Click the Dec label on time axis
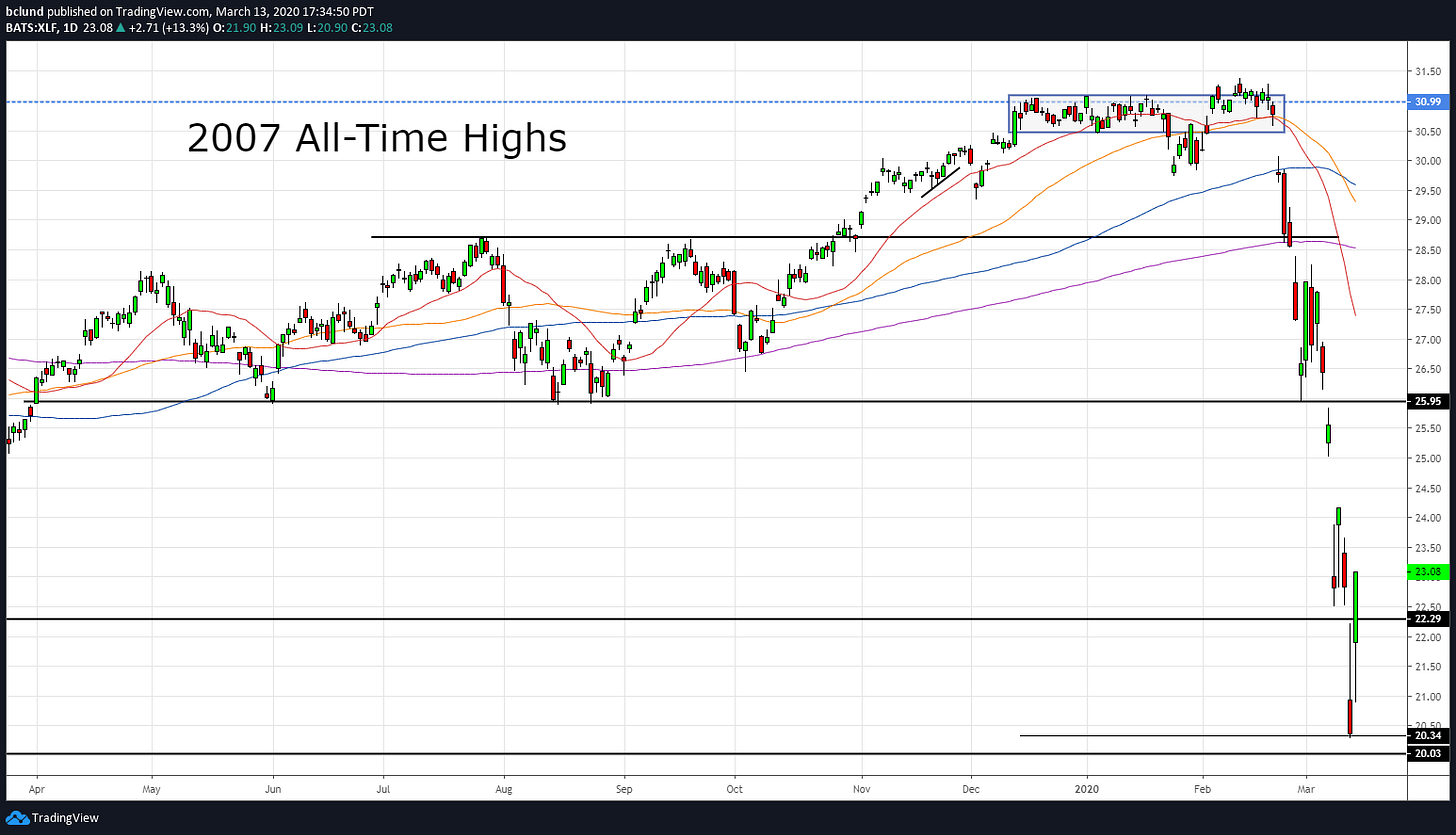The height and width of the screenshot is (835, 1456). tap(971, 787)
